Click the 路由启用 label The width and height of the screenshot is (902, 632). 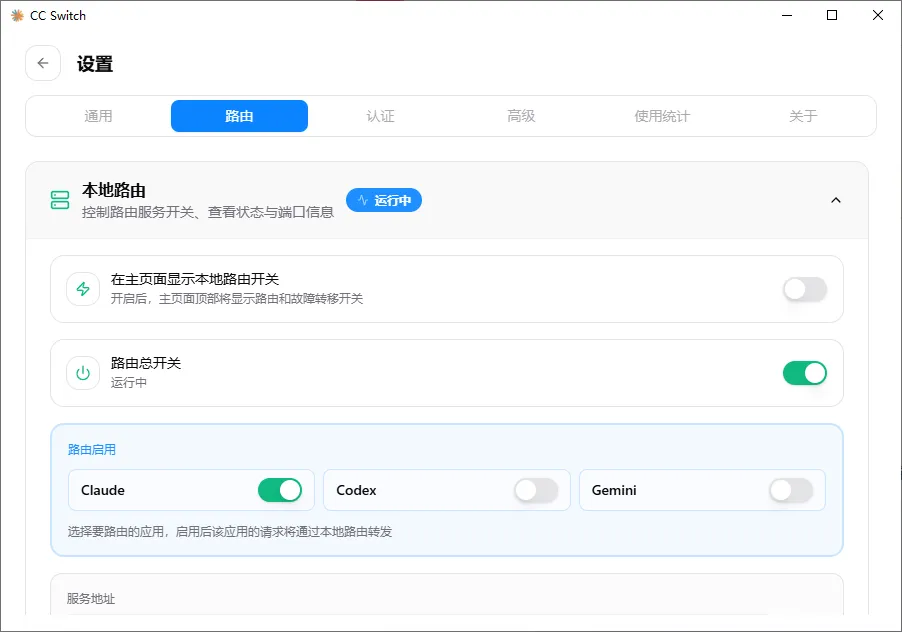92,450
